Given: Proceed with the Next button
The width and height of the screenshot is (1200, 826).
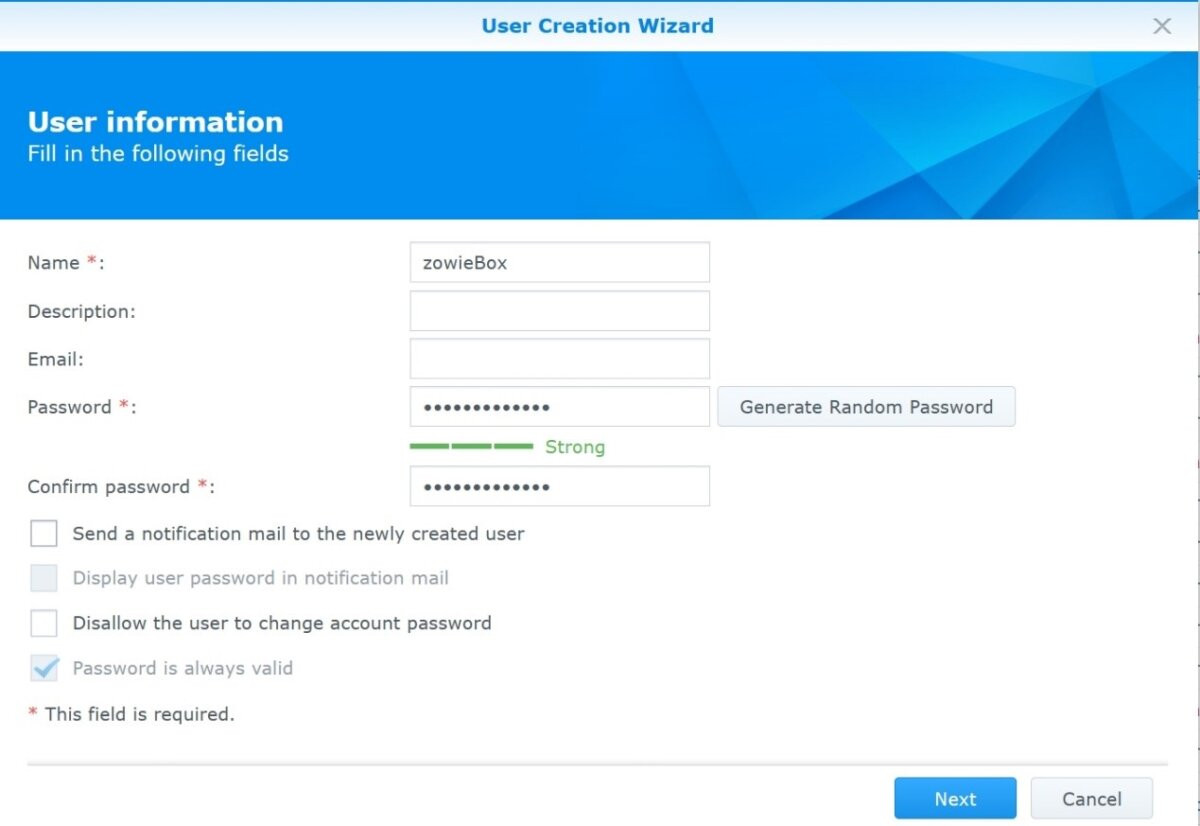Looking at the screenshot, I should (x=955, y=799).
